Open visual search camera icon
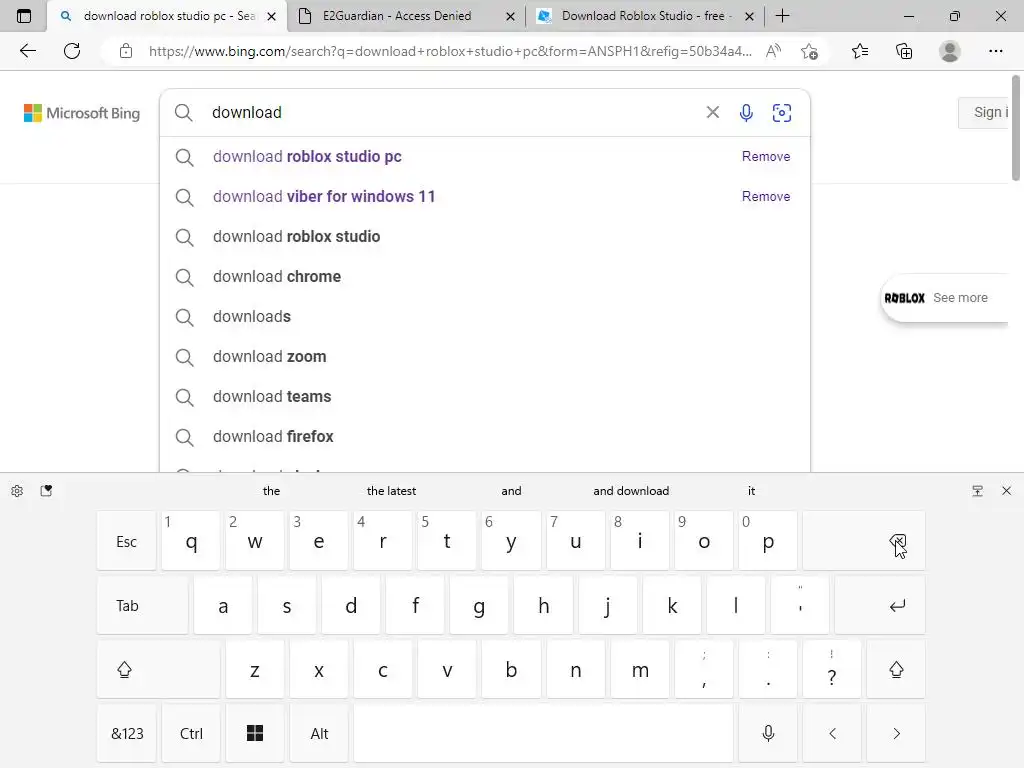The width and height of the screenshot is (1024, 768). coord(782,113)
